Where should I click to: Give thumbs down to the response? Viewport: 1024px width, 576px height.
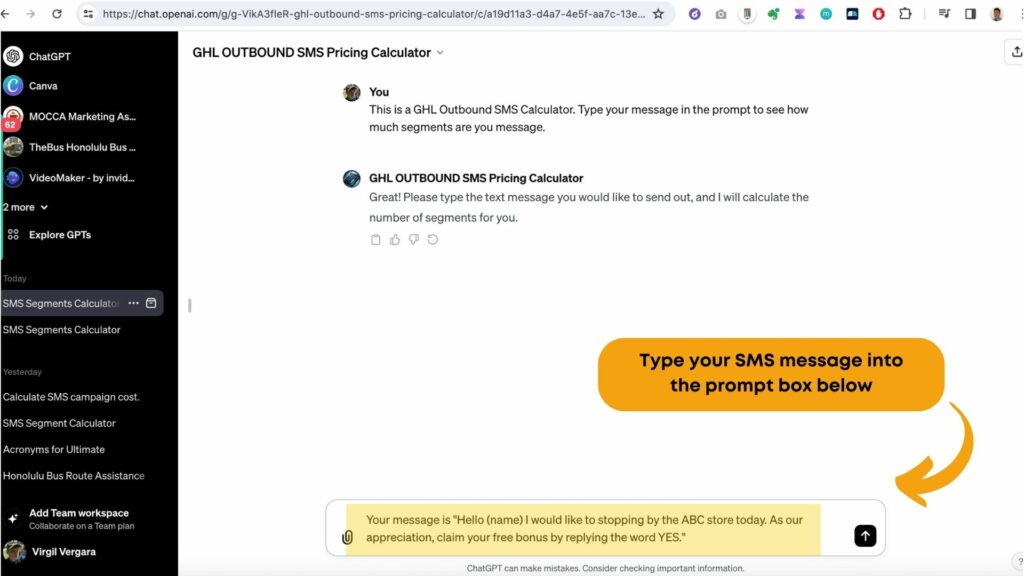tap(413, 240)
